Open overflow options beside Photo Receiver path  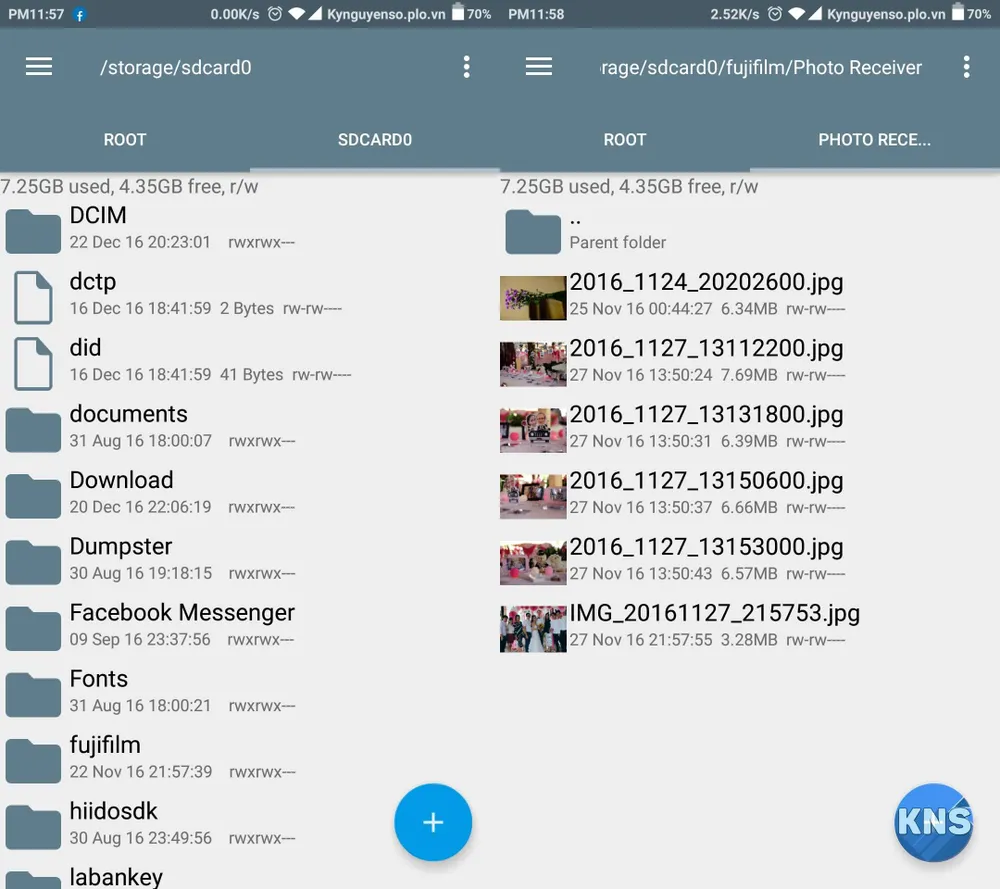[x=966, y=67]
